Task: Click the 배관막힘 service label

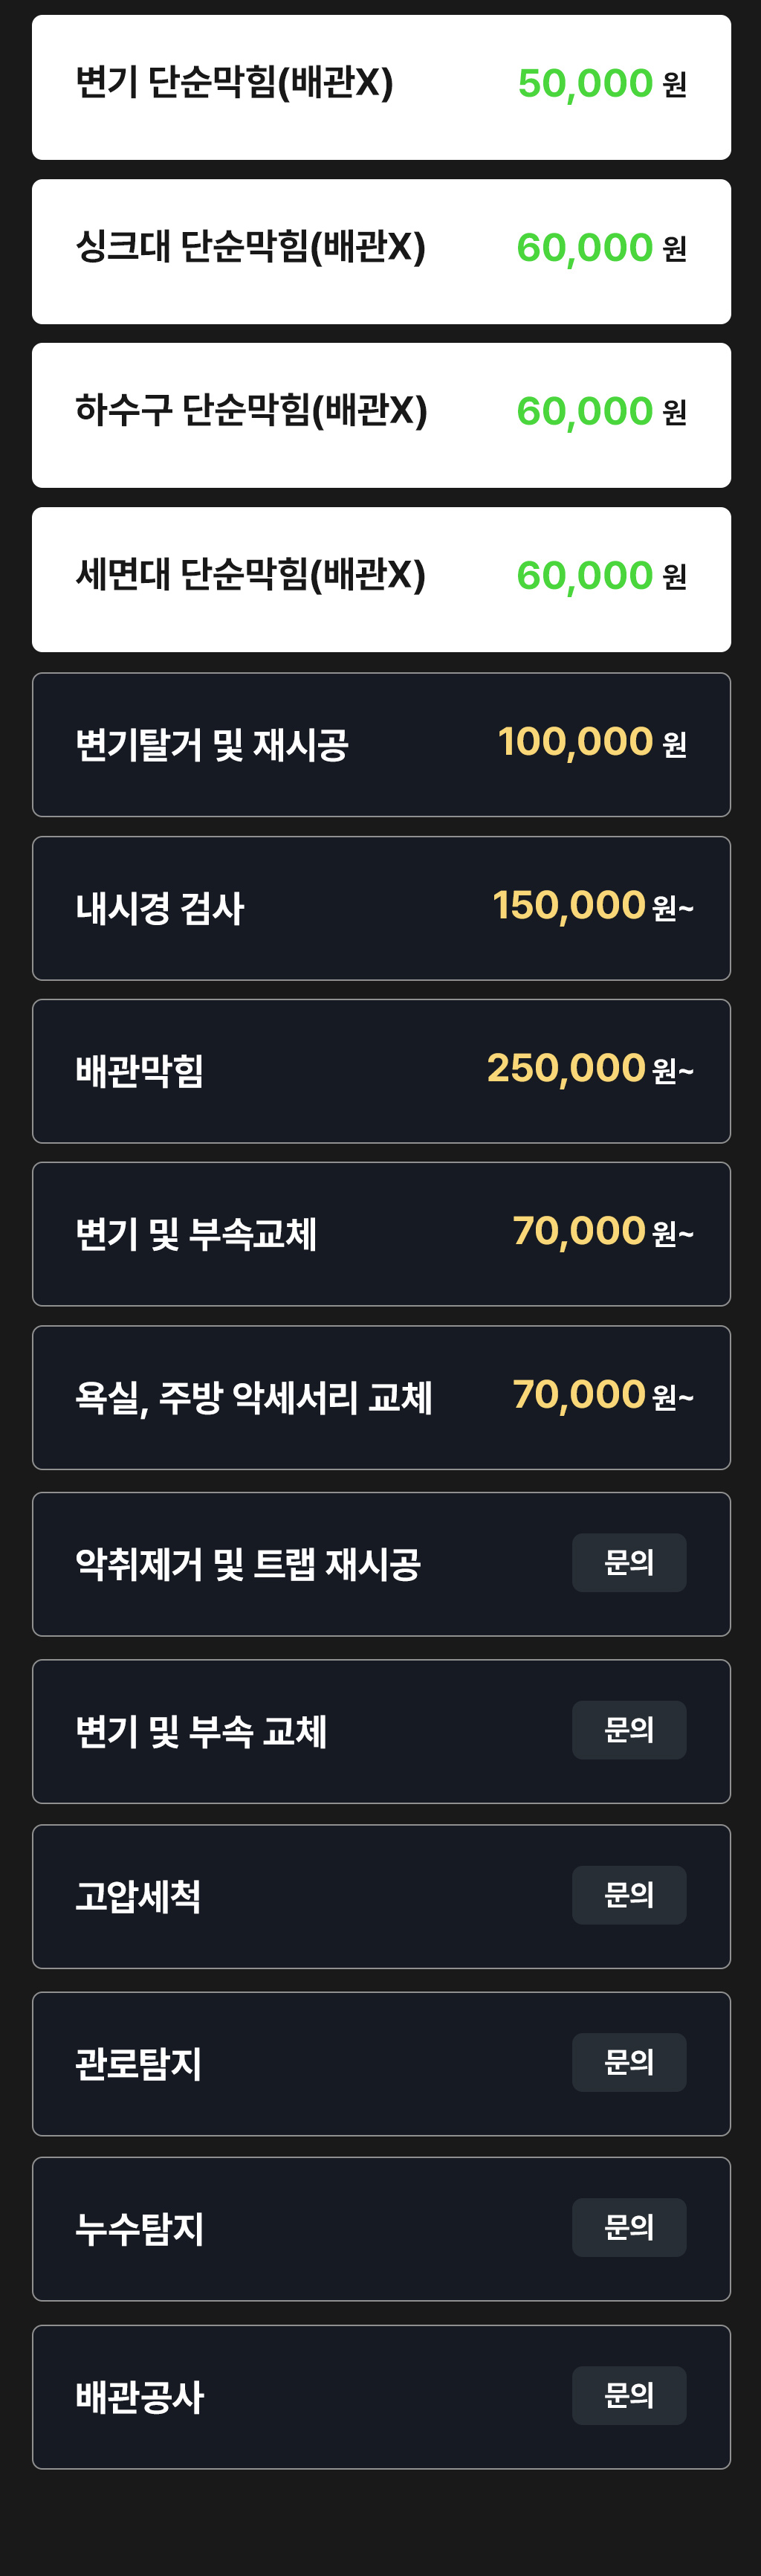Action: (x=139, y=1072)
